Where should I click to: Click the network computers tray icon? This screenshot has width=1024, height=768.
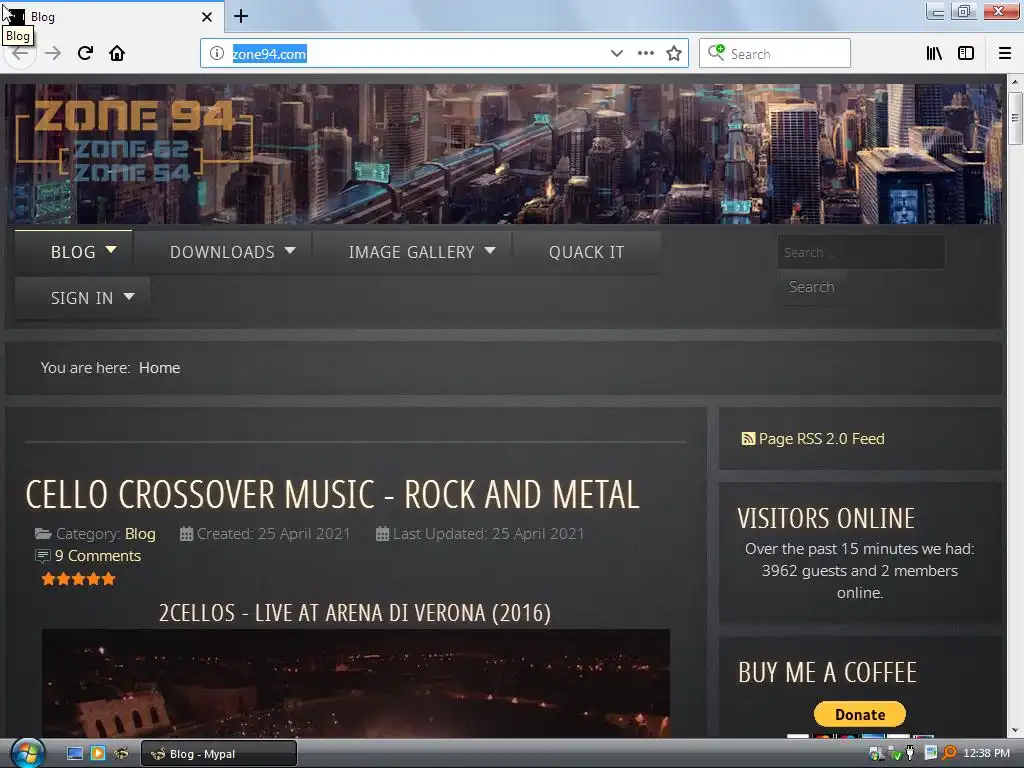(876, 754)
